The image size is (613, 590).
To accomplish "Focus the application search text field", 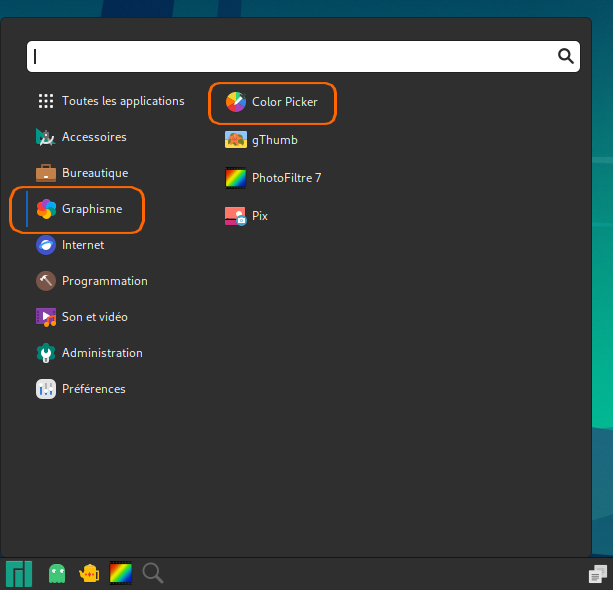I will (290, 56).
